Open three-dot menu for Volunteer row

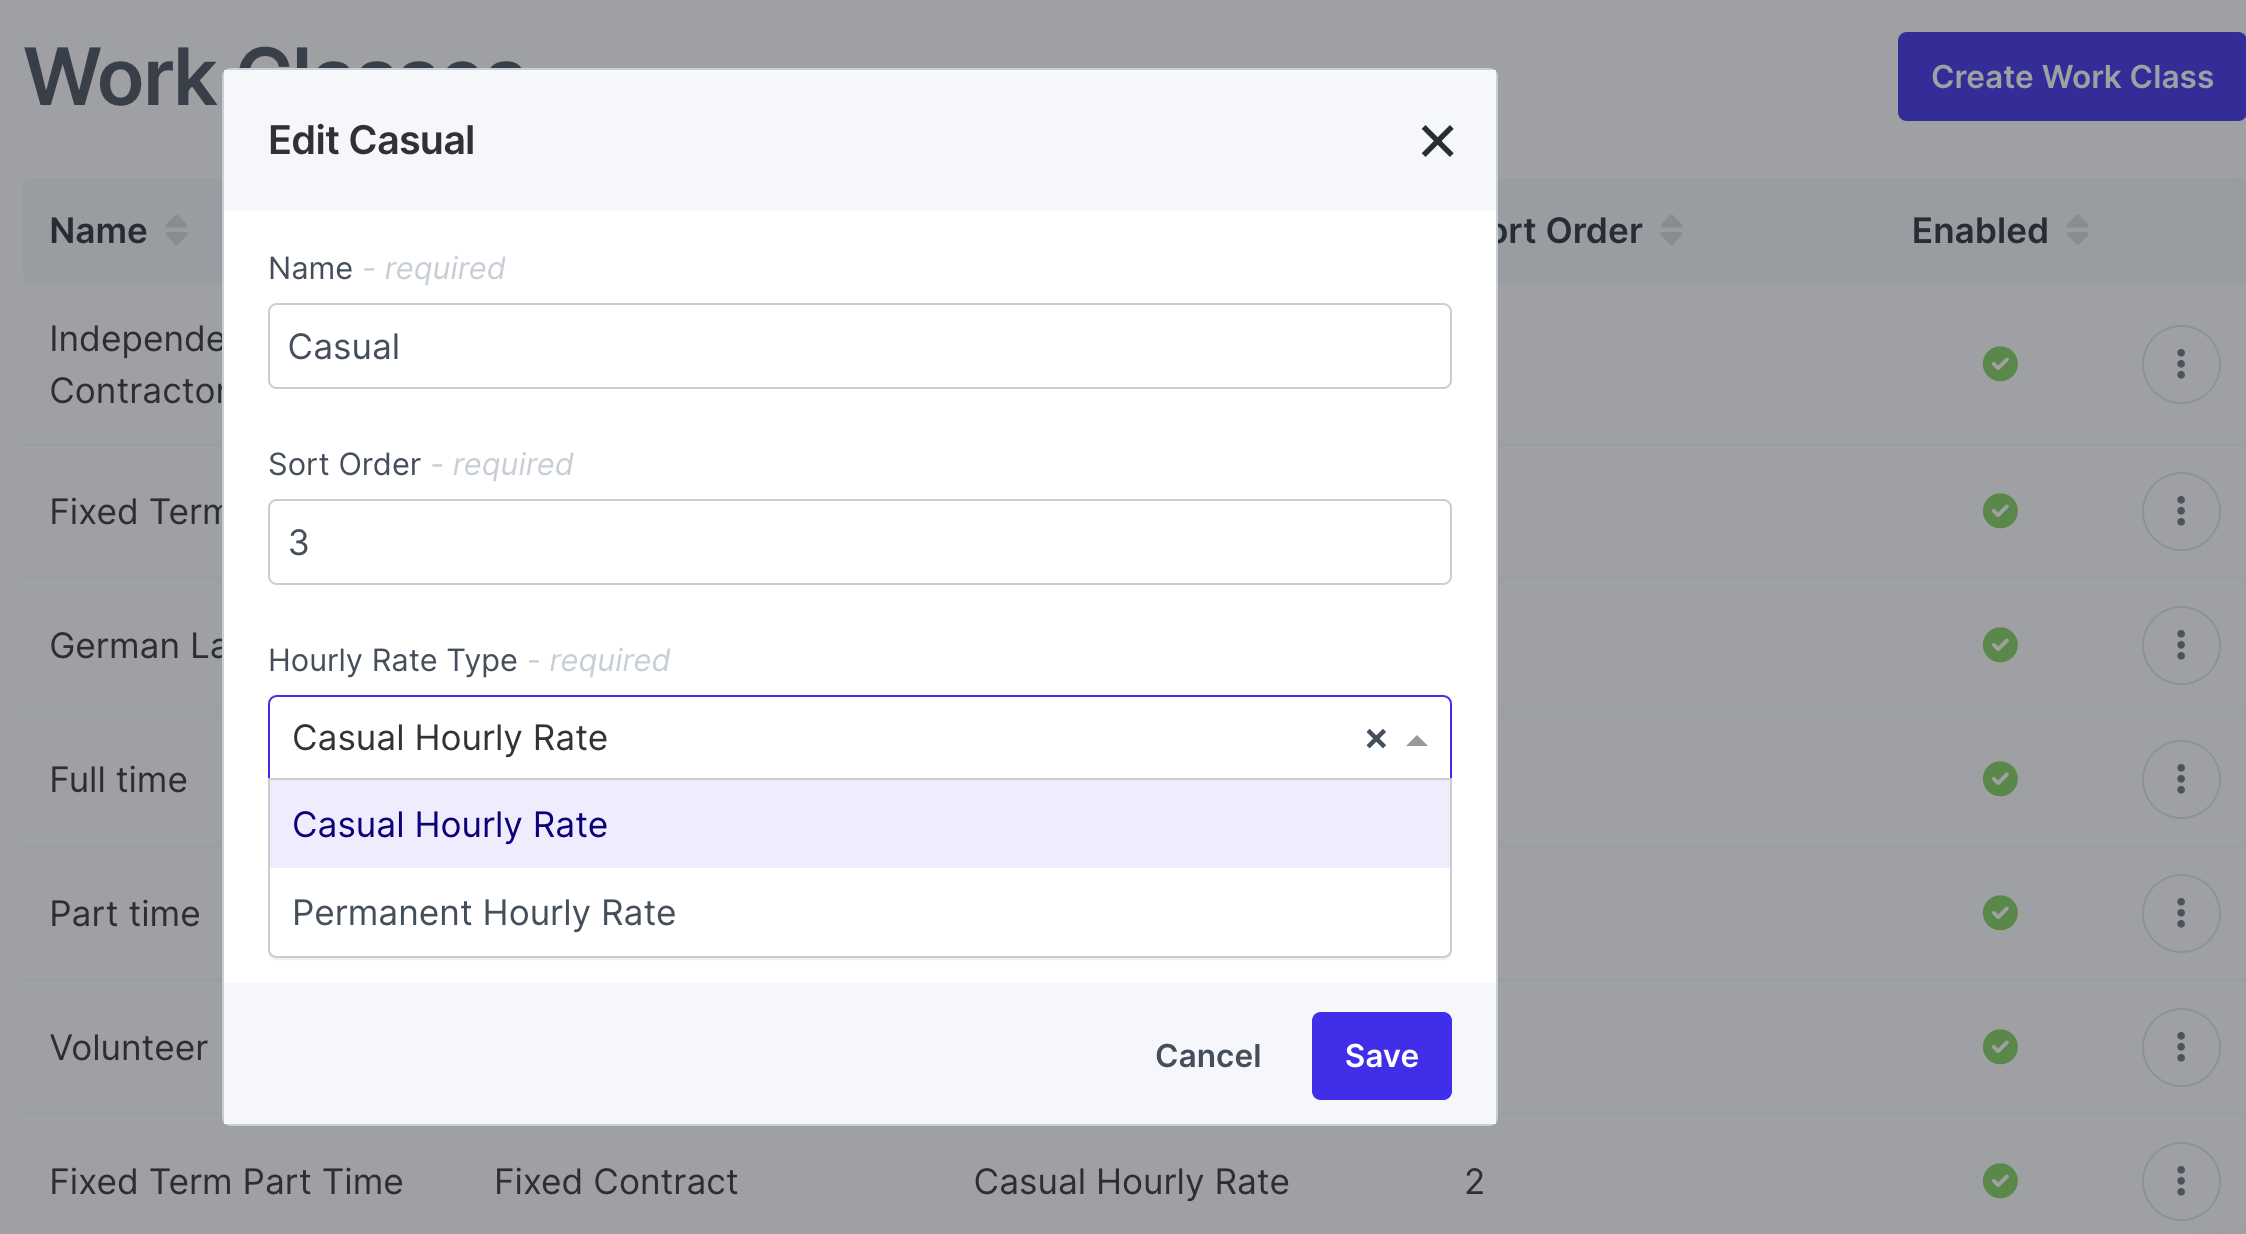tap(2180, 1047)
